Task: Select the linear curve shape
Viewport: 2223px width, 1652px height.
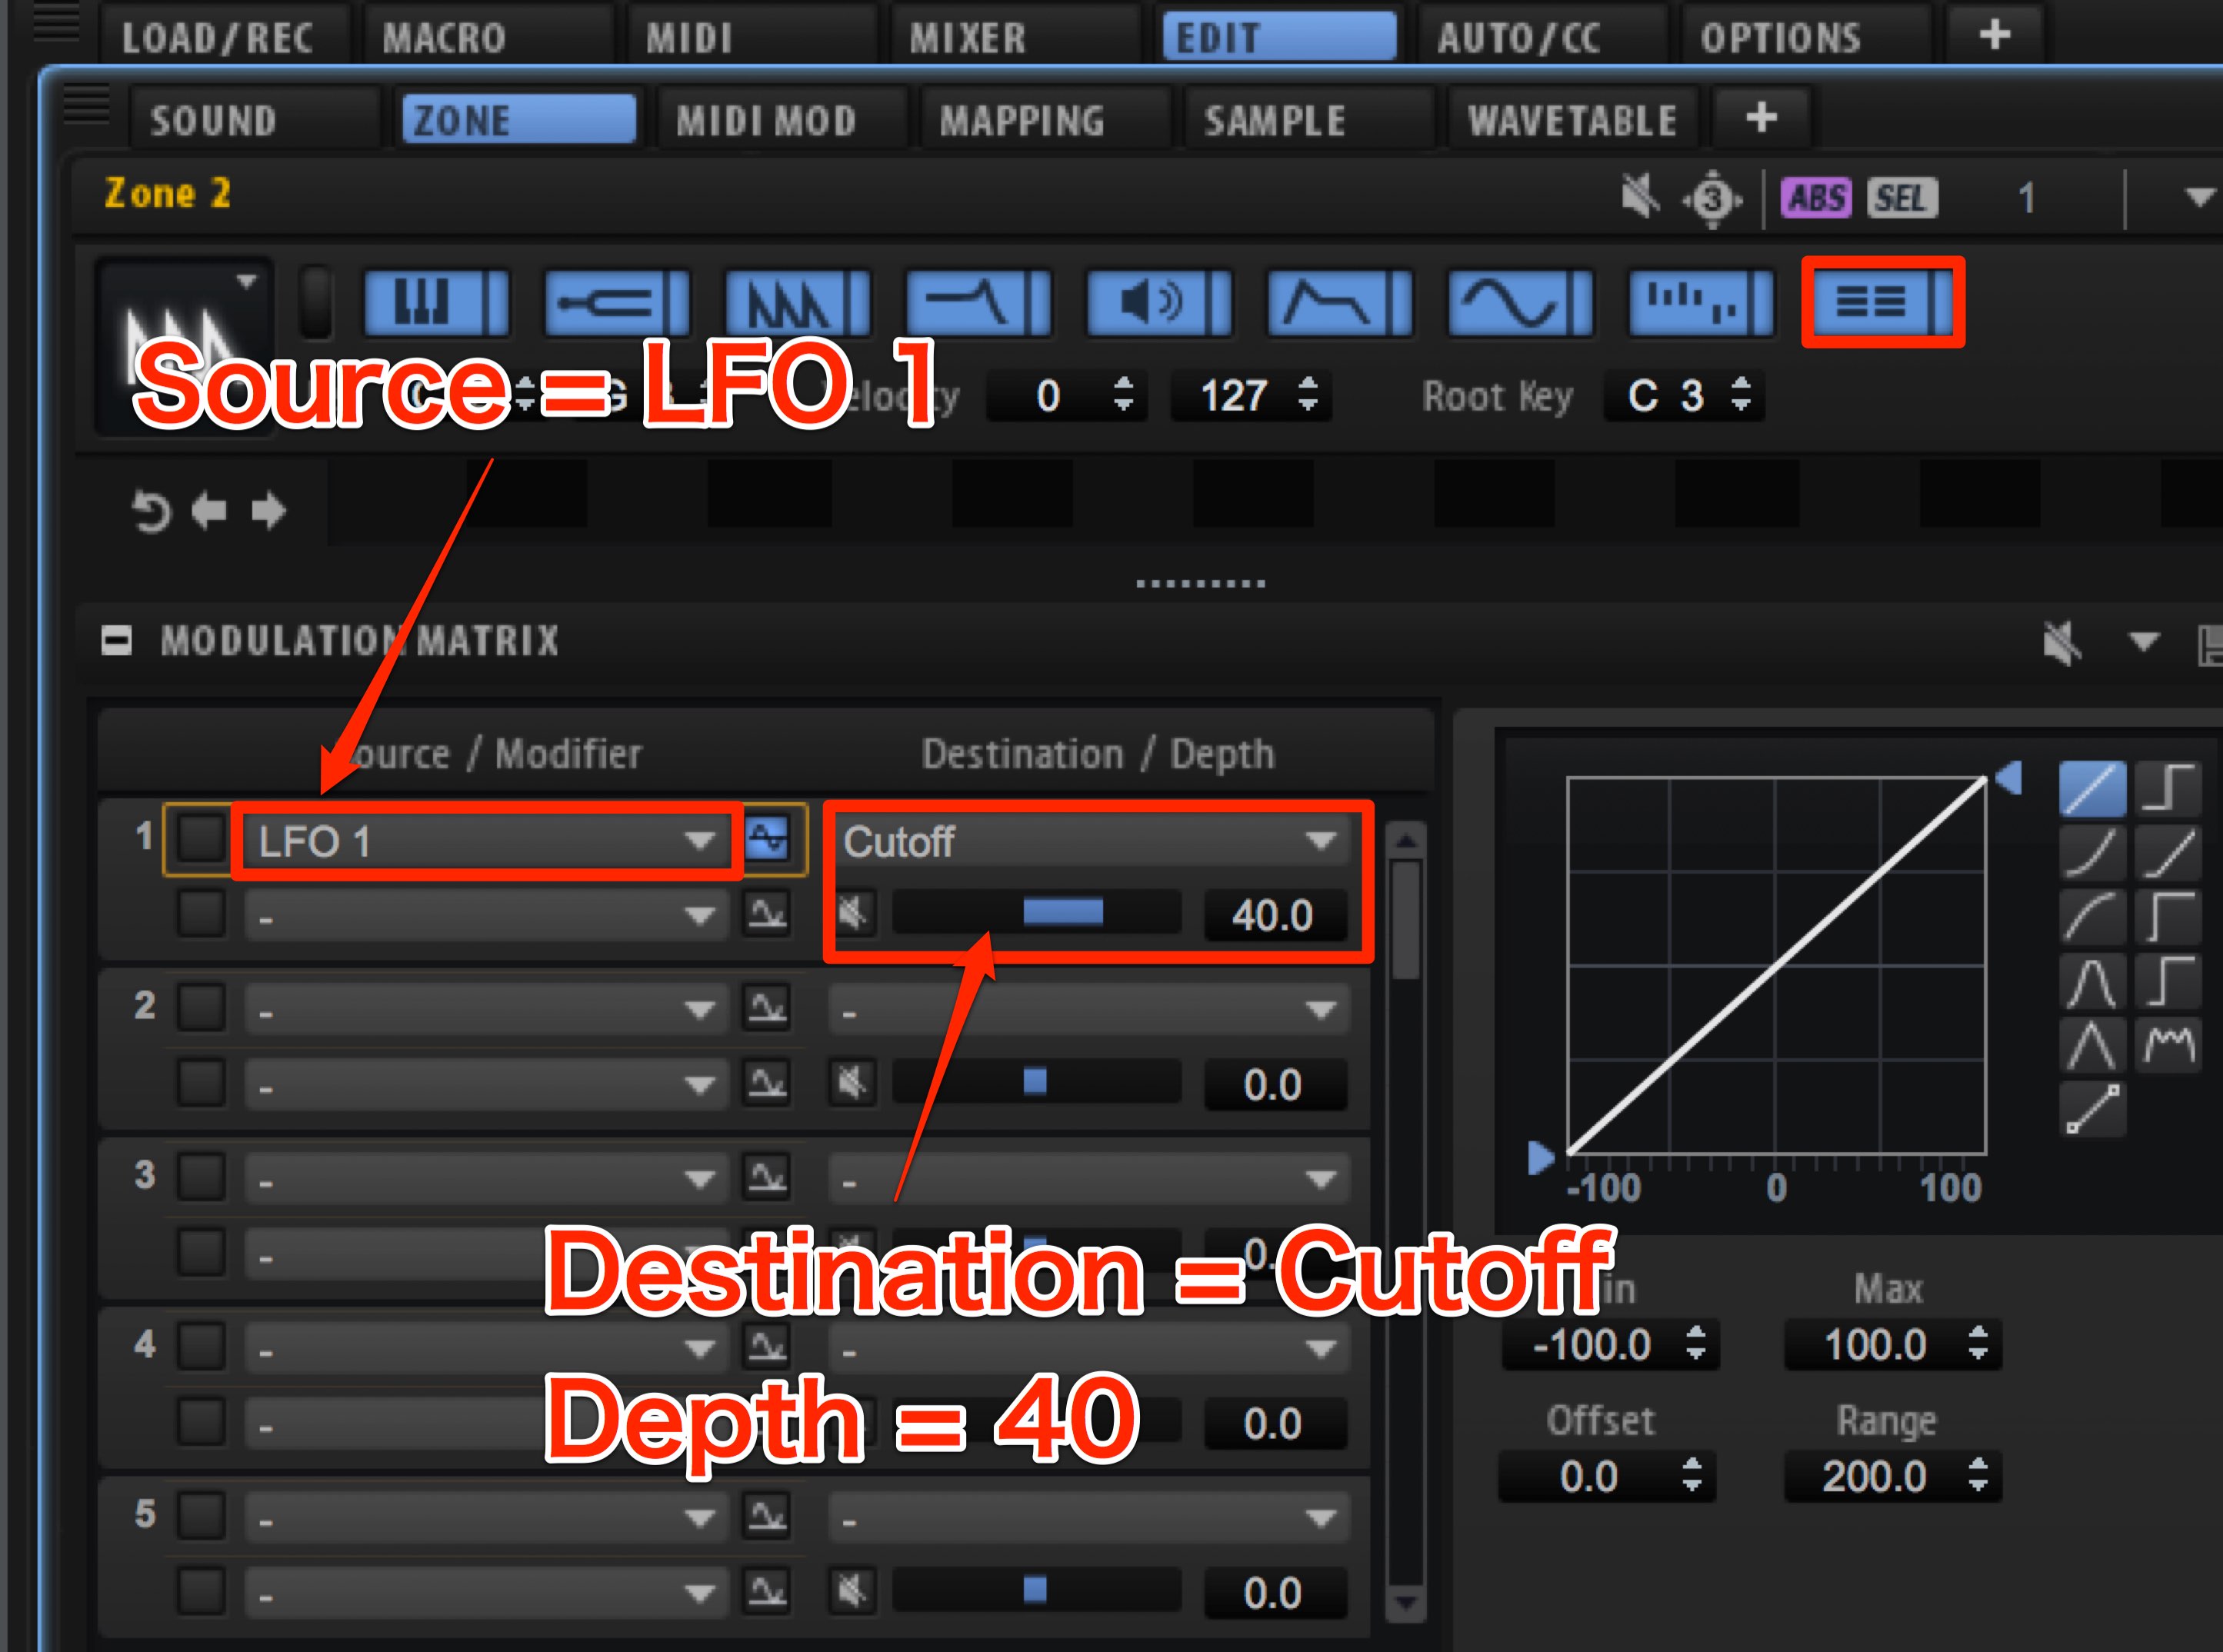Action: point(2092,788)
